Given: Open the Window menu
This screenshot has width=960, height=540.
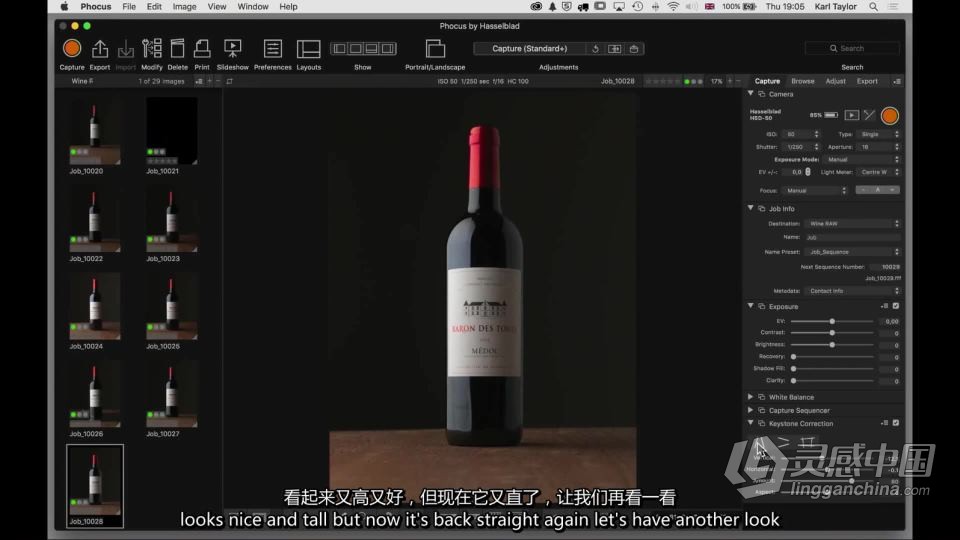Looking at the screenshot, I should coord(253,7).
